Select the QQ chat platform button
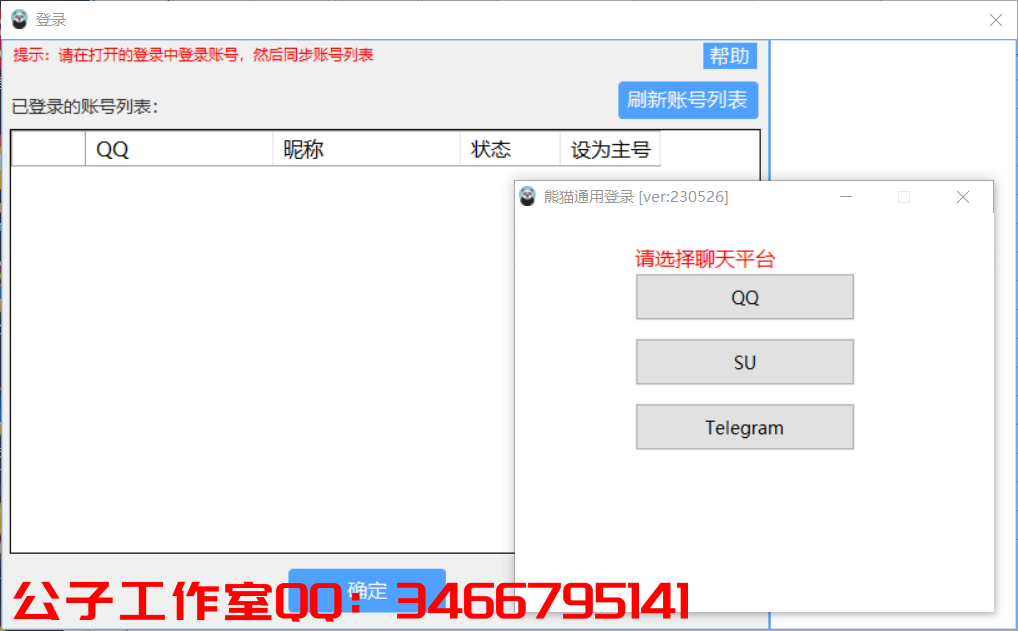This screenshot has height=631, width=1018. pos(745,297)
